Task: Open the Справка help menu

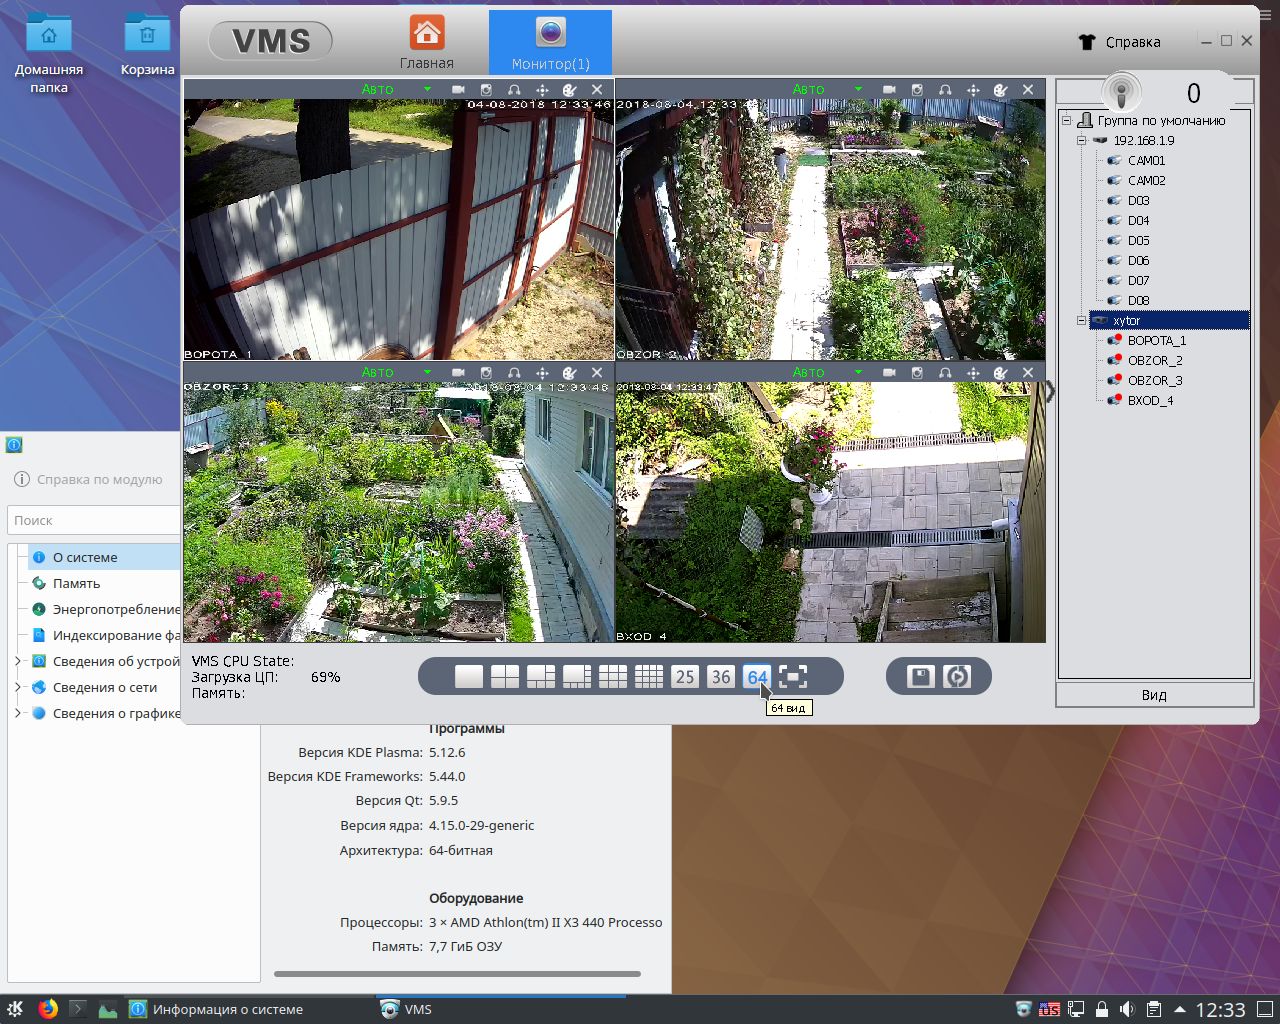Action: [x=1121, y=42]
